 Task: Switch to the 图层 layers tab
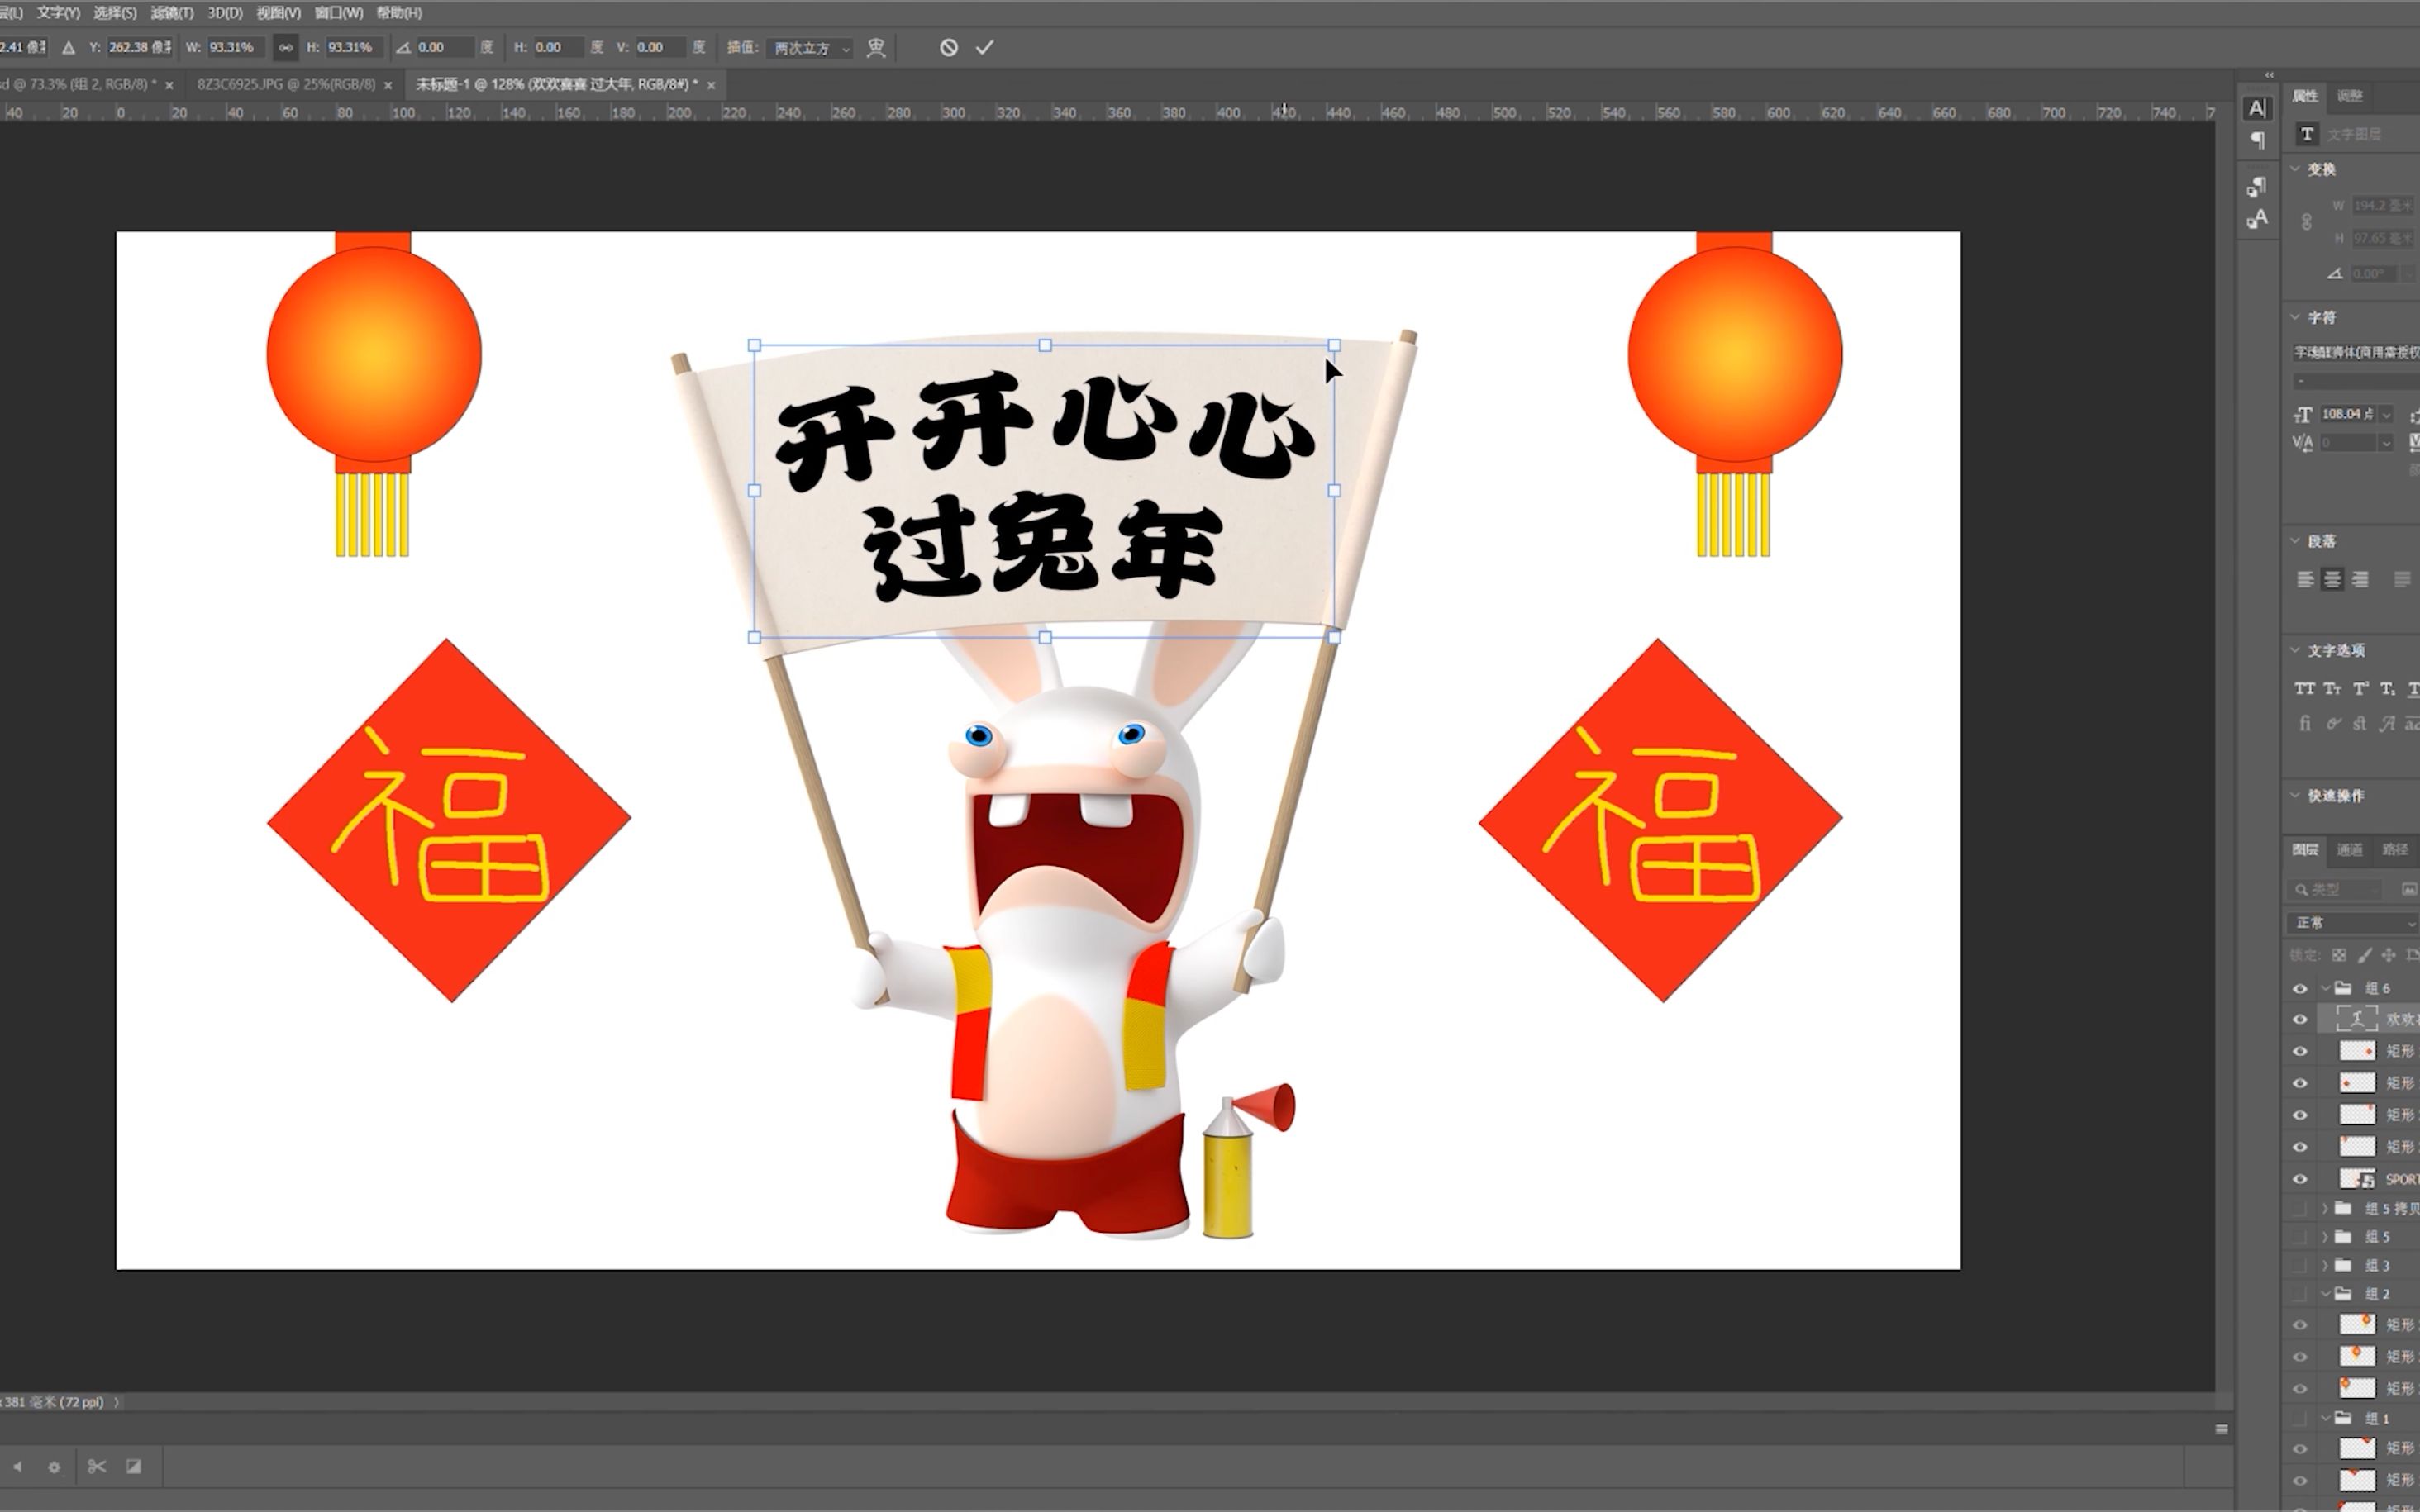coord(2305,850)
